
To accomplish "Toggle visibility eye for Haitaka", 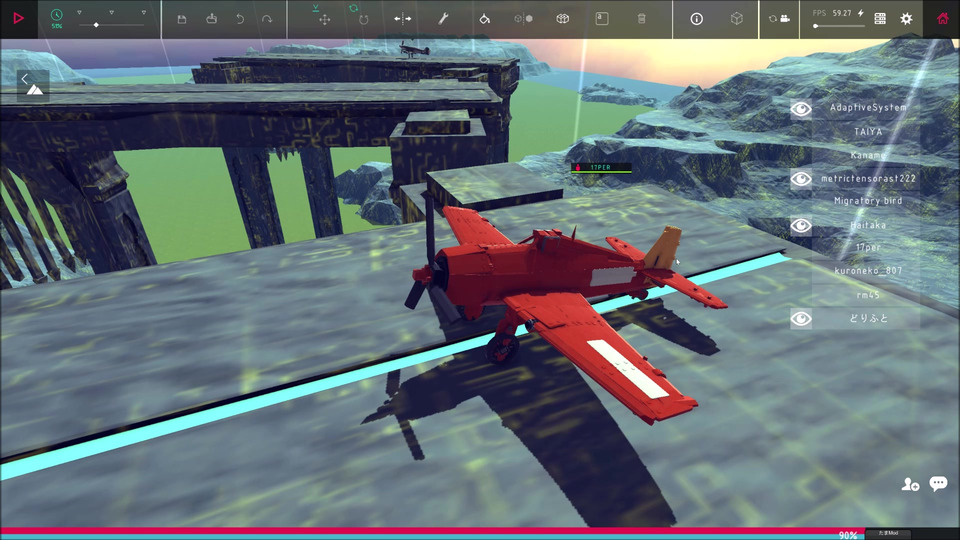I will pos(801,226).
